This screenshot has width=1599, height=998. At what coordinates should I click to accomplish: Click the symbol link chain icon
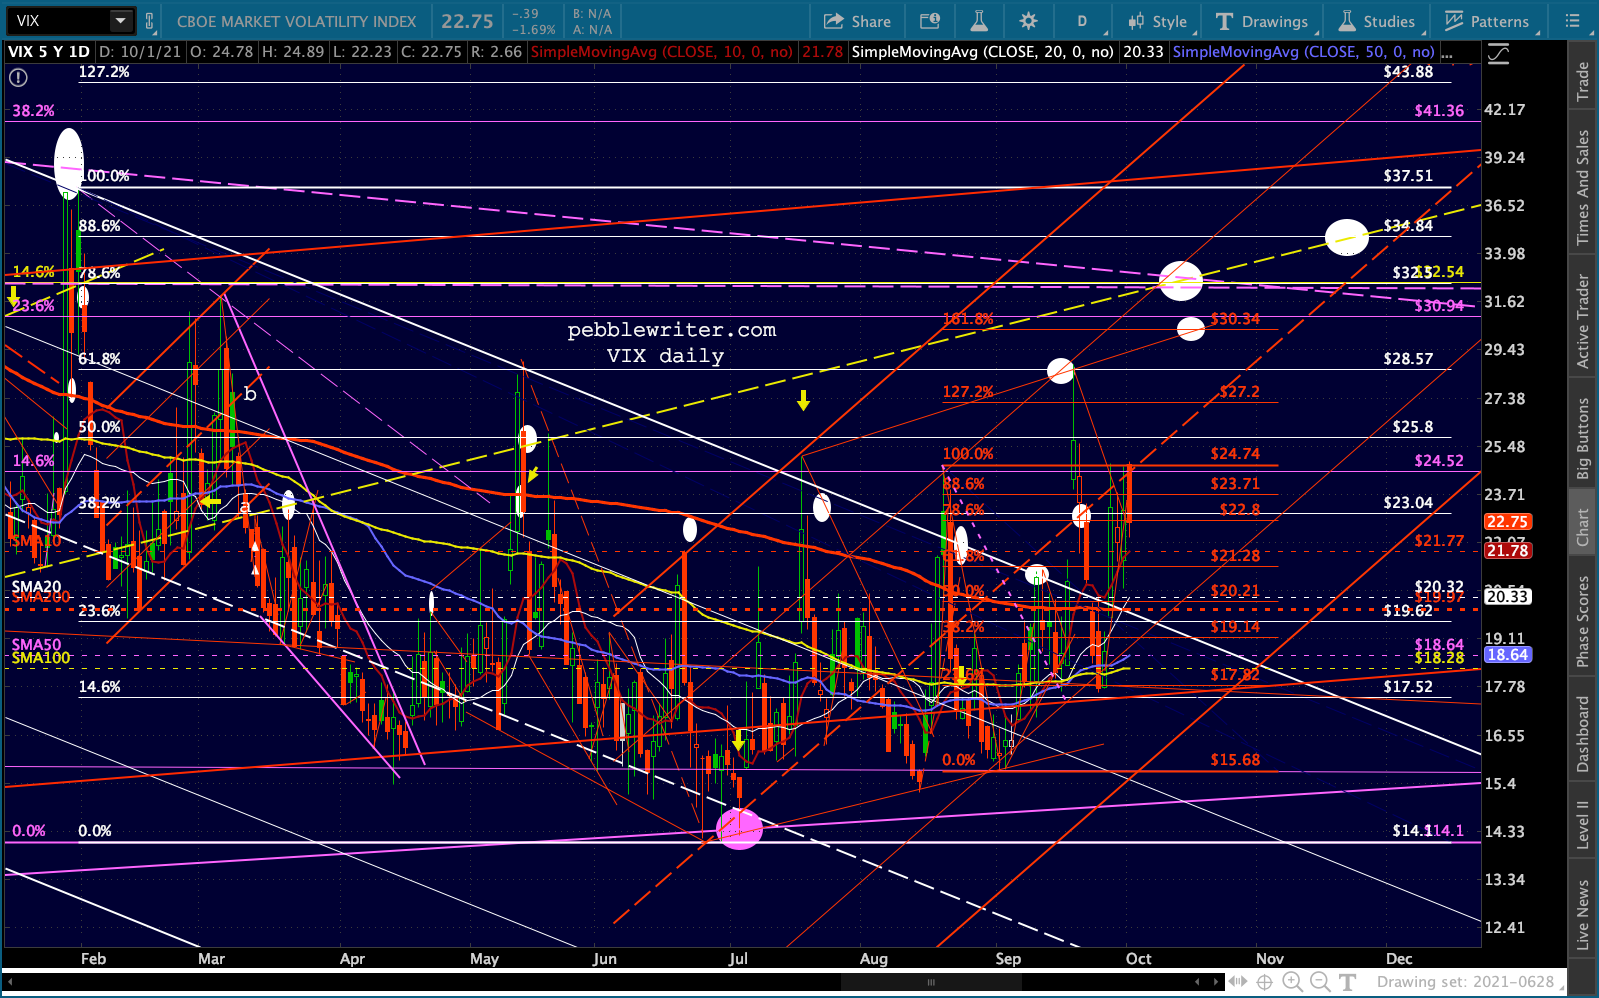[x=150, y=21]
